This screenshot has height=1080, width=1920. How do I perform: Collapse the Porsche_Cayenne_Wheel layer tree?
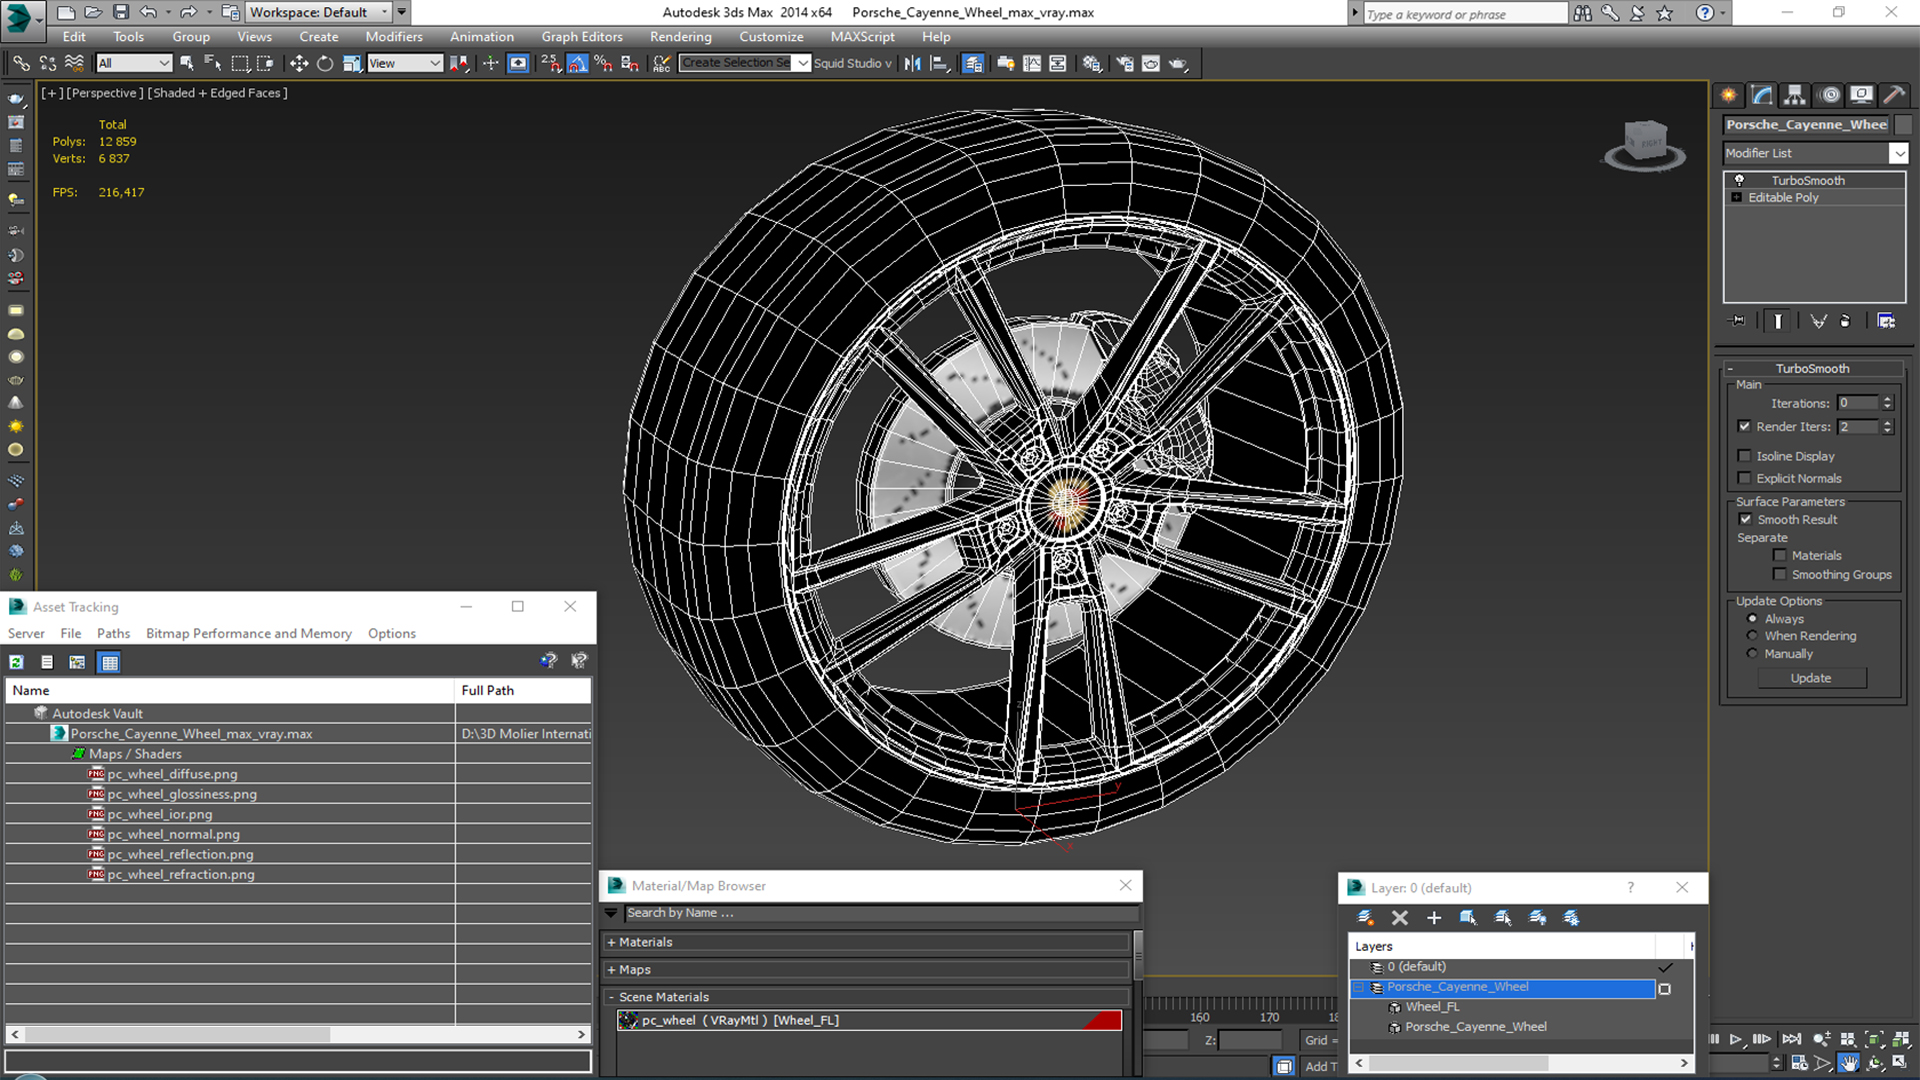tap(1359, 987)
